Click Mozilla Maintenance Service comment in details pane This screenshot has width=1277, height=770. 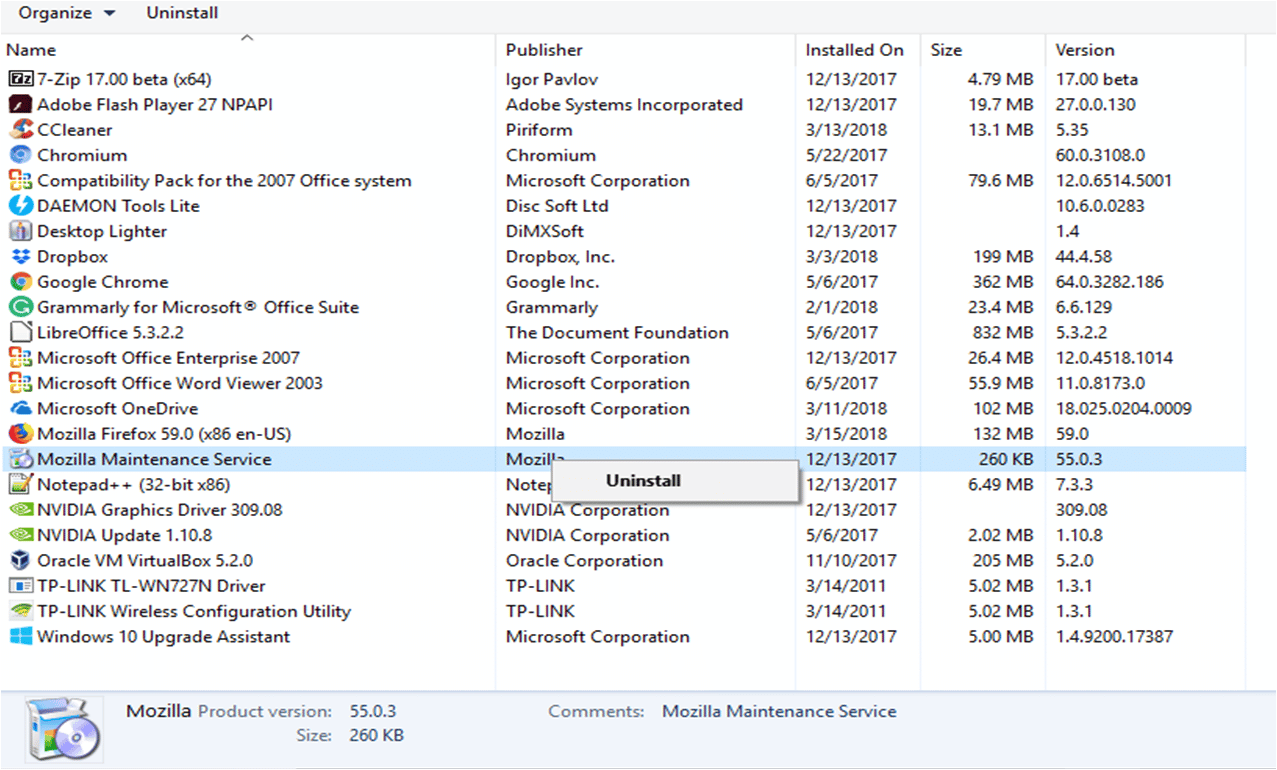pyautogui.click(x=779, y=712)
